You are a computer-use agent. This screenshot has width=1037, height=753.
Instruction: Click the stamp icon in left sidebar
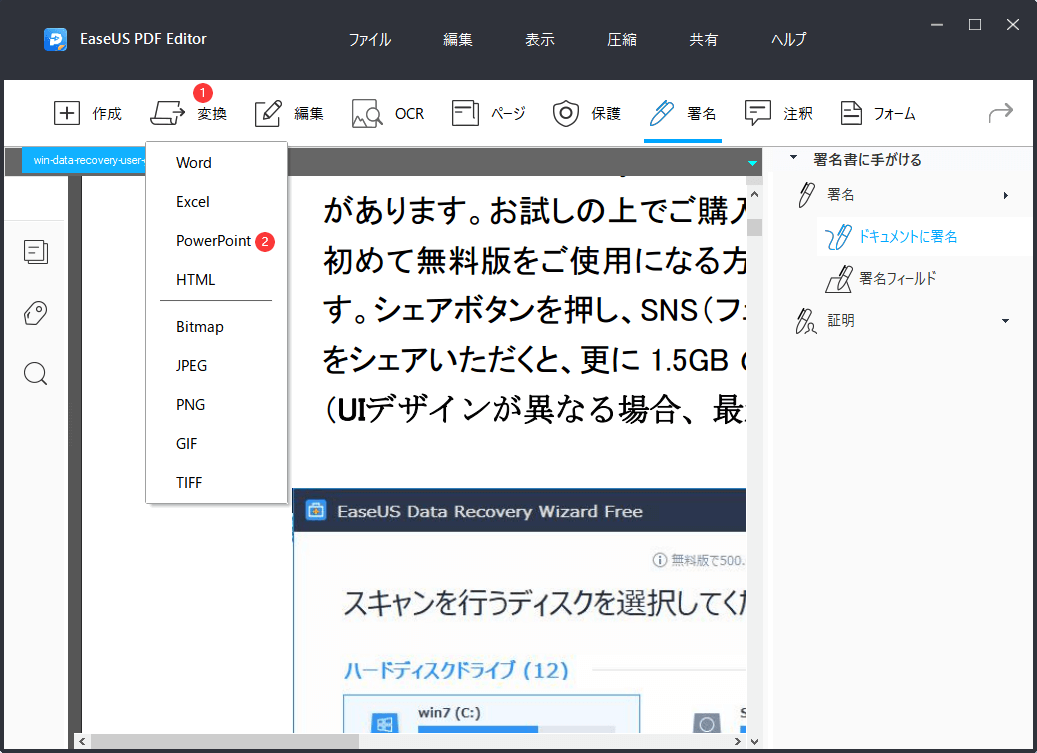(36, 313)
